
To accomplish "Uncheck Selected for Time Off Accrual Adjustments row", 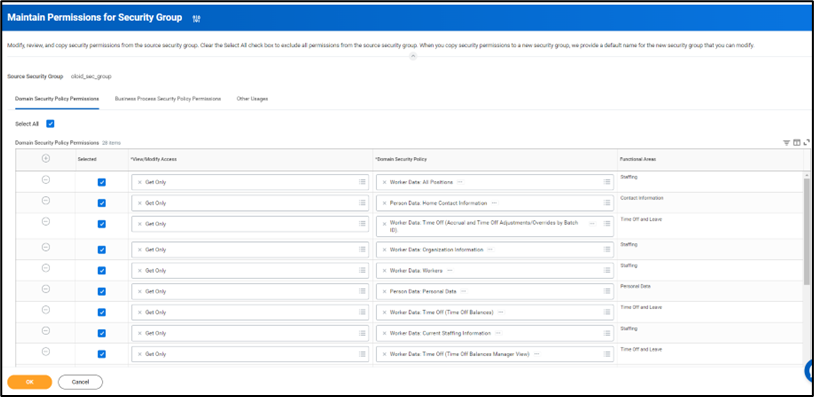I will 102,224.
